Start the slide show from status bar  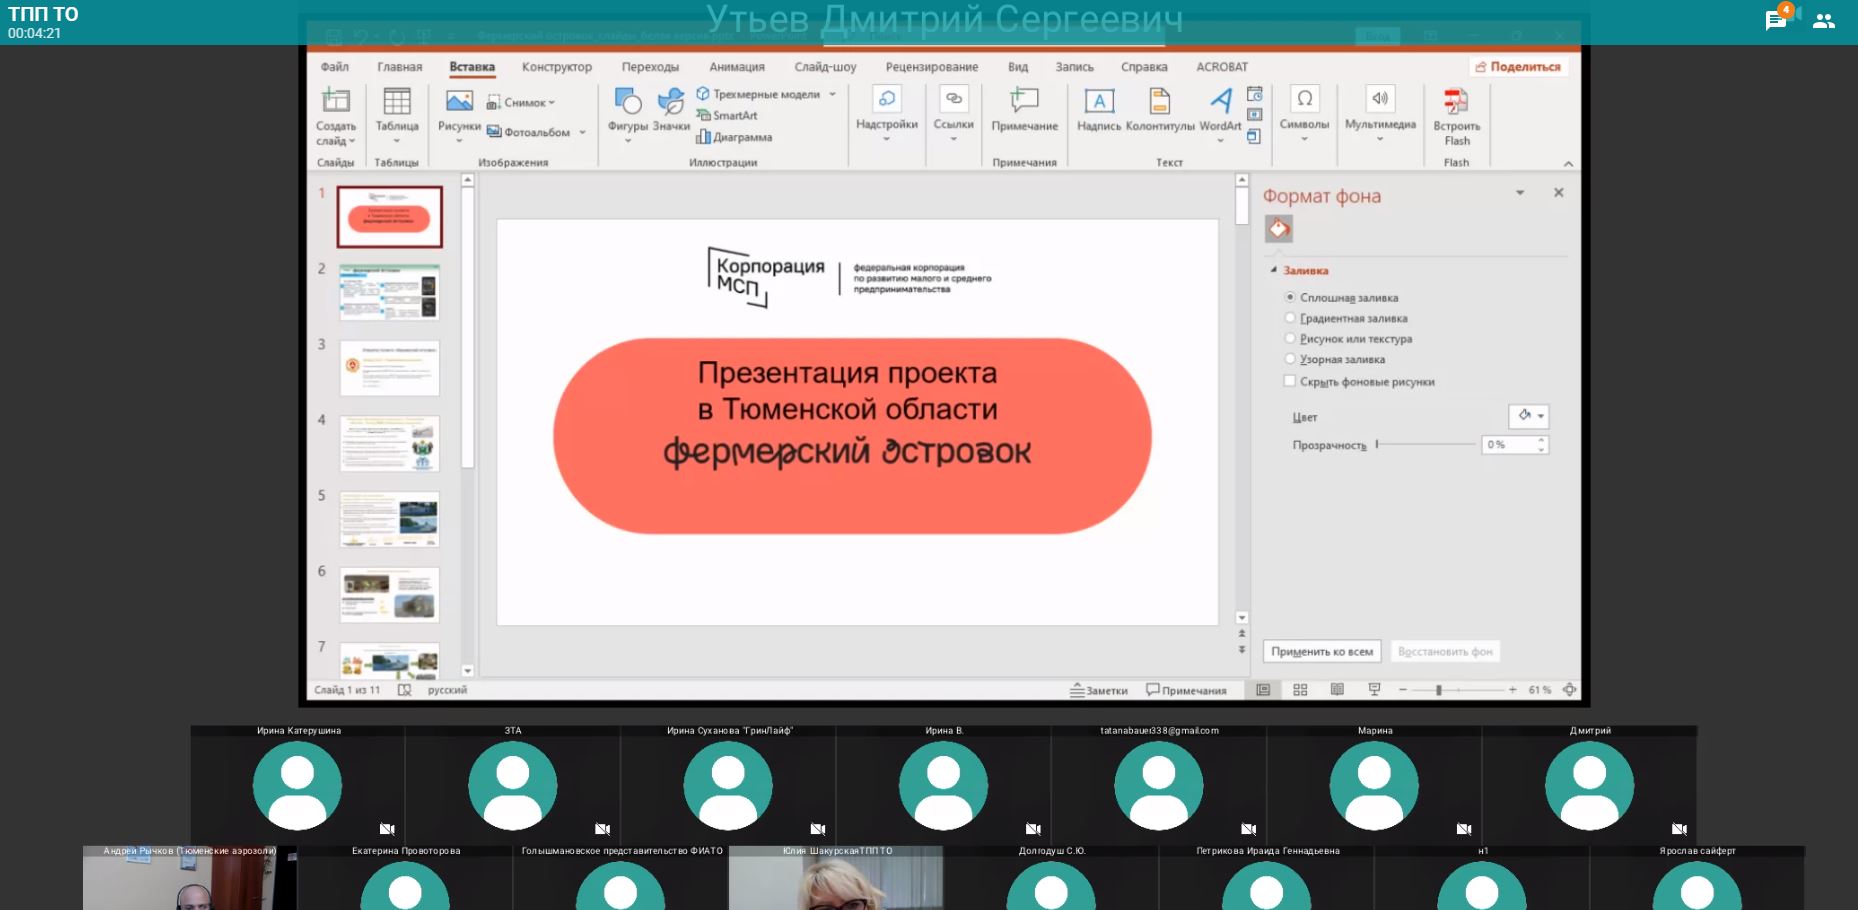tap(1374, 690)
